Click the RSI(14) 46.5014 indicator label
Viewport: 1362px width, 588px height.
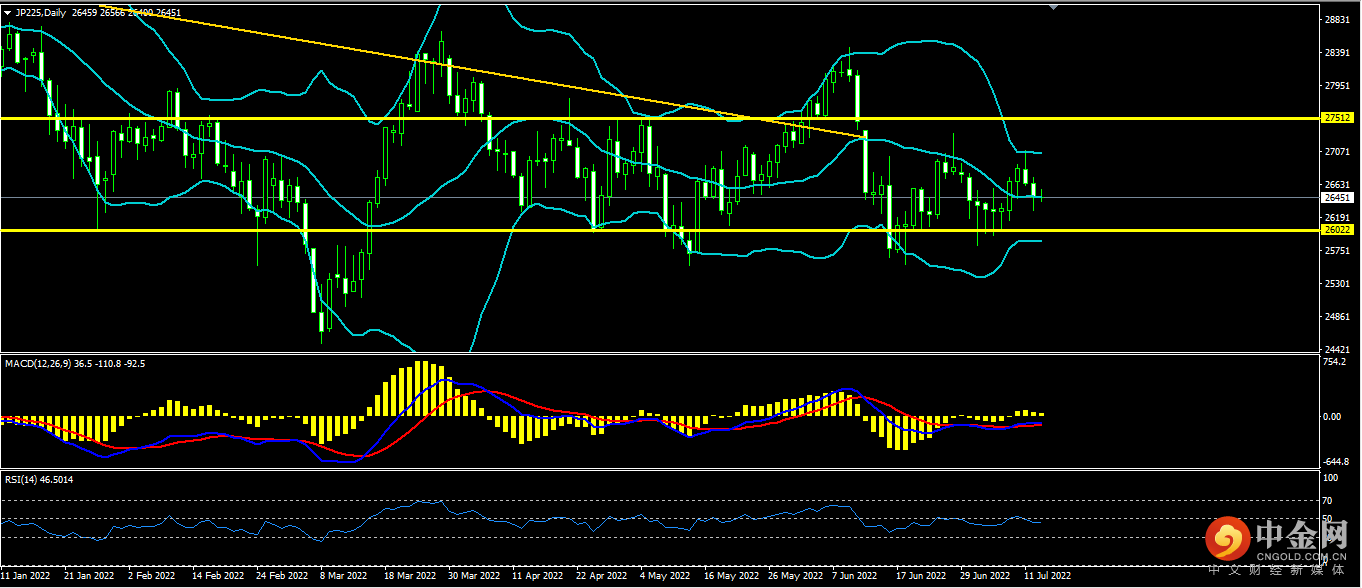coord(38,480)
